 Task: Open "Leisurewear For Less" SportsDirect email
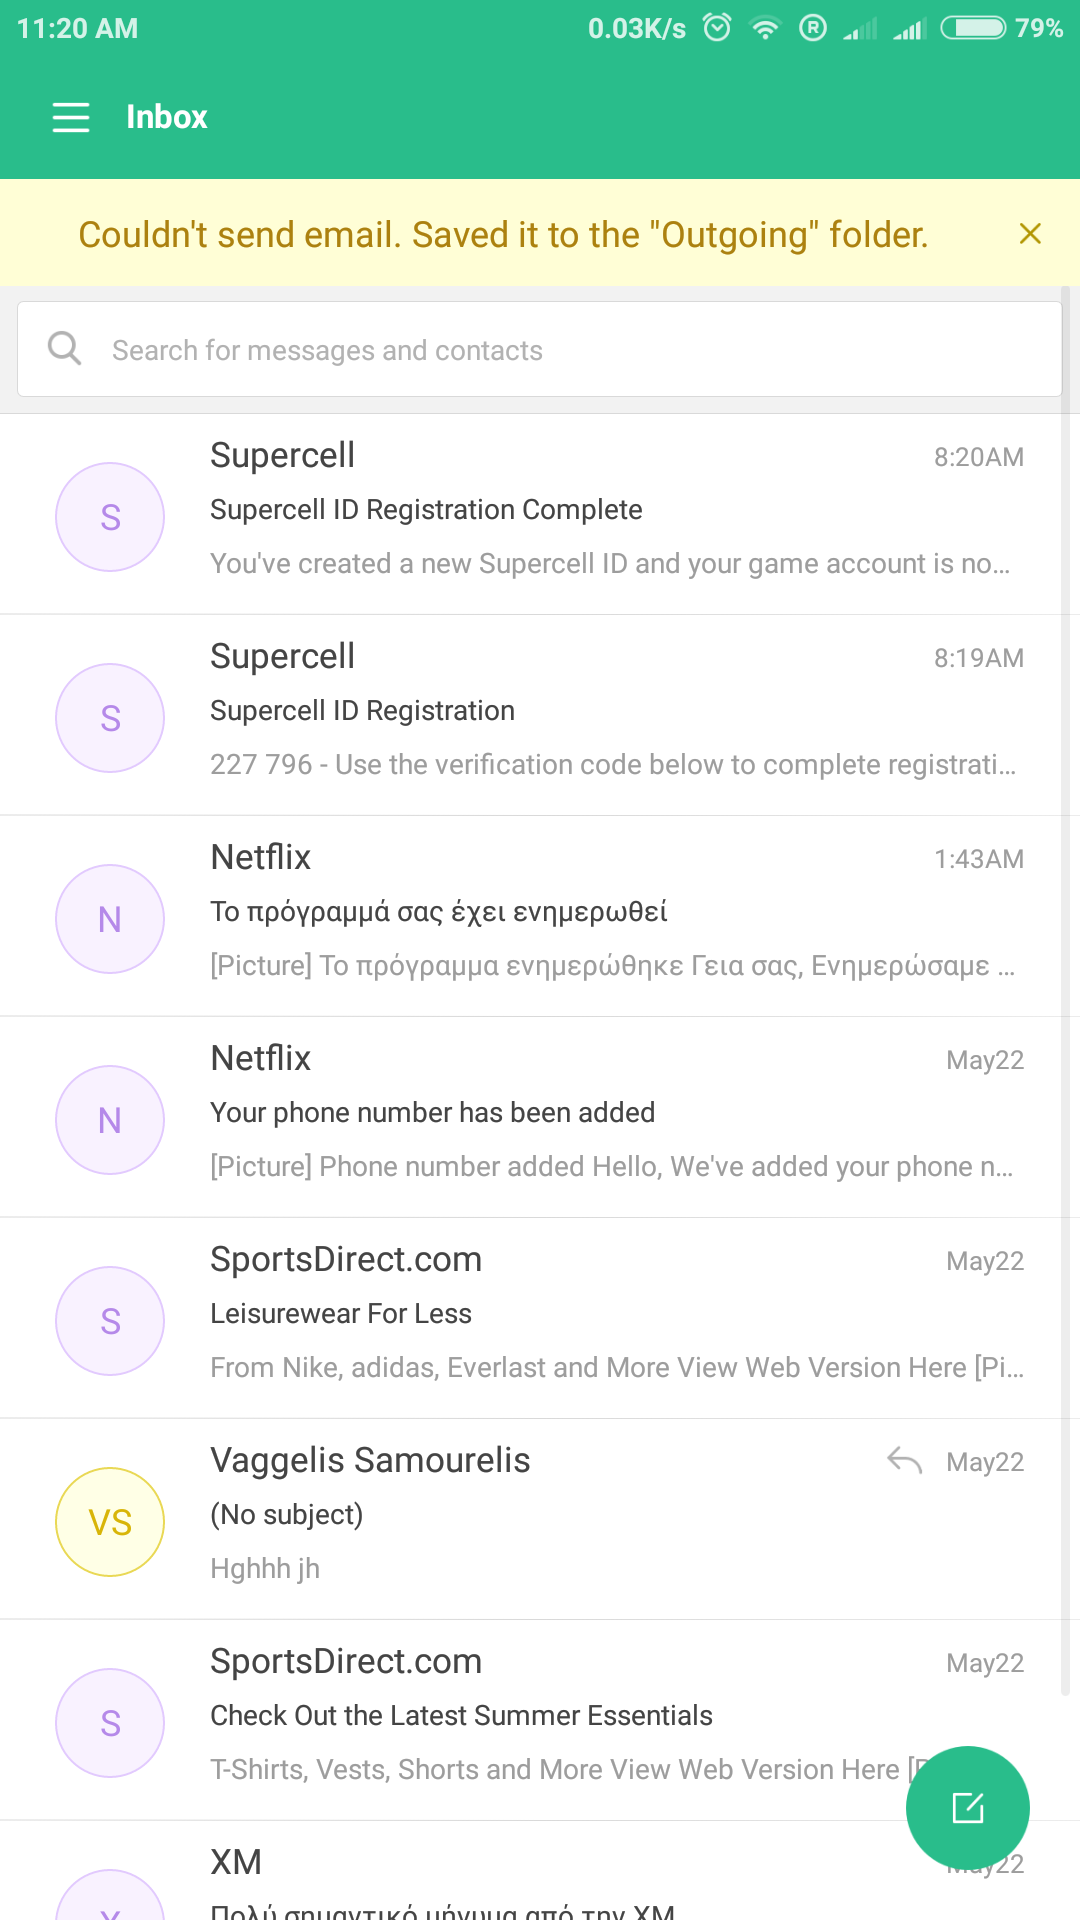(x=600, y=1316)
